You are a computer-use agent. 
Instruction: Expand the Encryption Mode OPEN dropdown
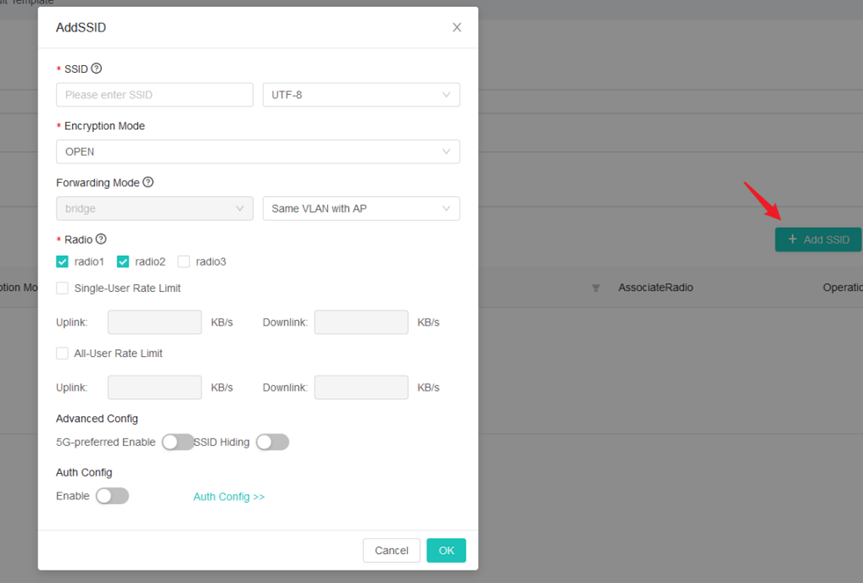(x=258, y=152)
